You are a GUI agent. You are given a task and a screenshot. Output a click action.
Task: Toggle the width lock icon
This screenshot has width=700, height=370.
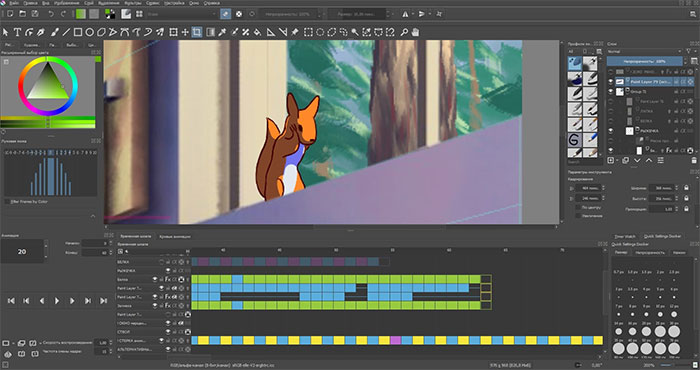click(x=687, y=188)
